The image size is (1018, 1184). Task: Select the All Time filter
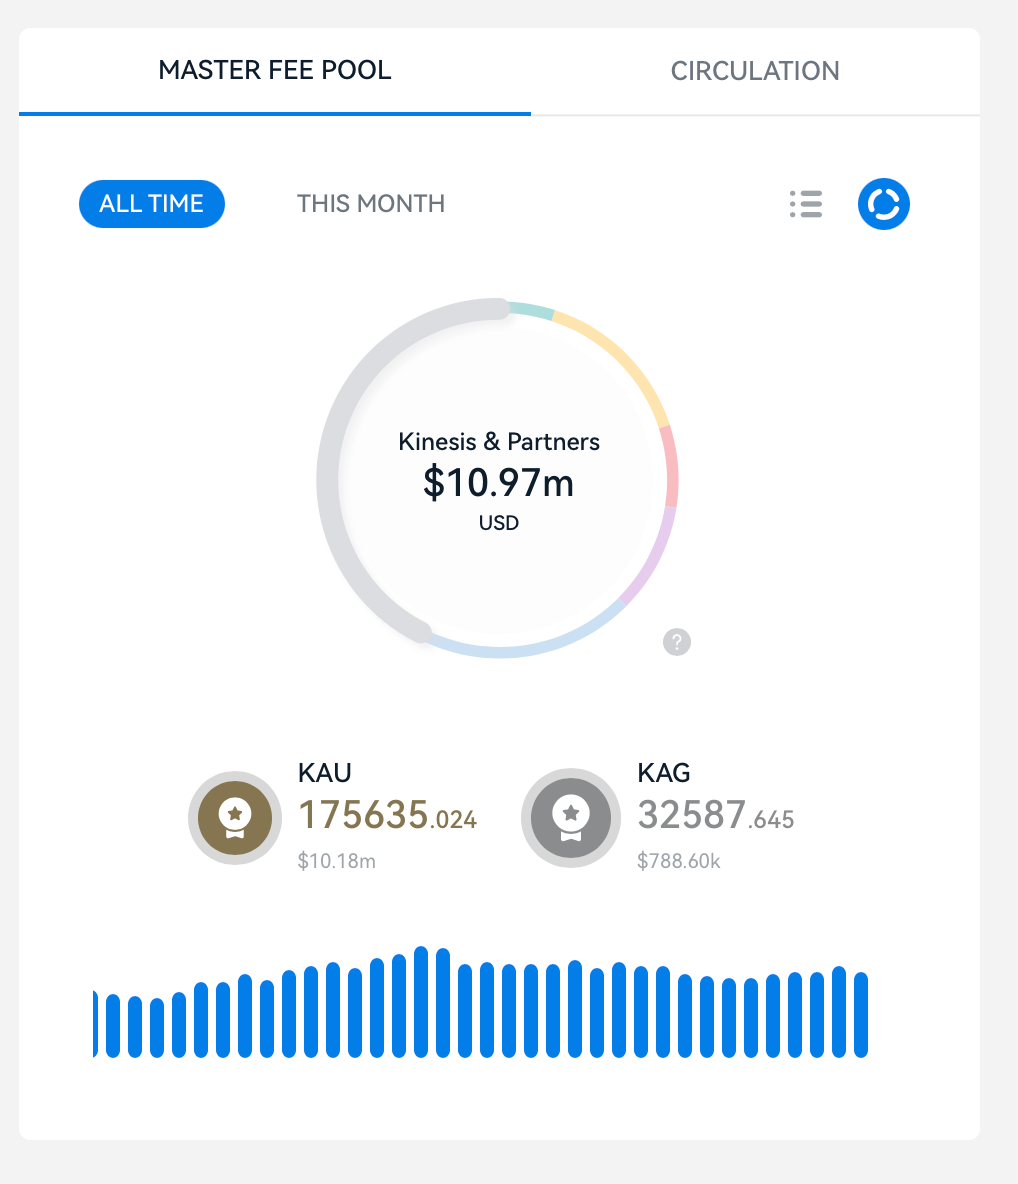(x=152, y=204)
